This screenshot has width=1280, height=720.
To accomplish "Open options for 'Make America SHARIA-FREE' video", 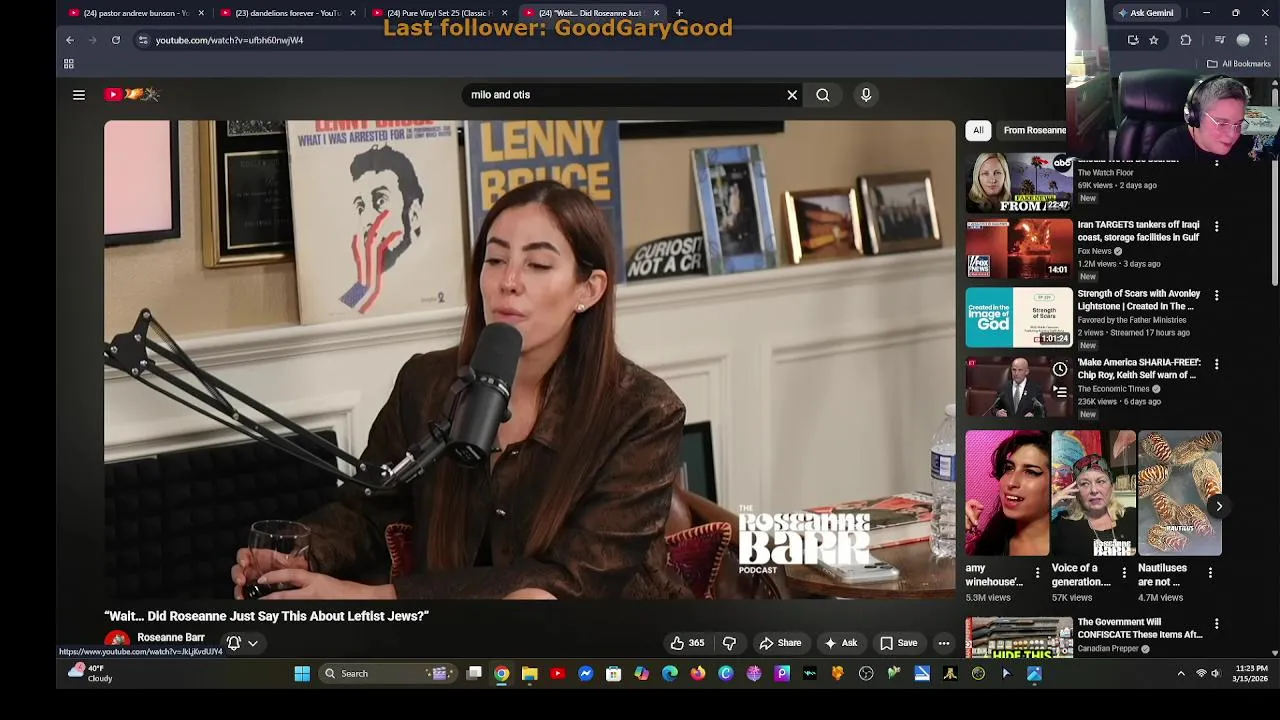I will 1217,365.
